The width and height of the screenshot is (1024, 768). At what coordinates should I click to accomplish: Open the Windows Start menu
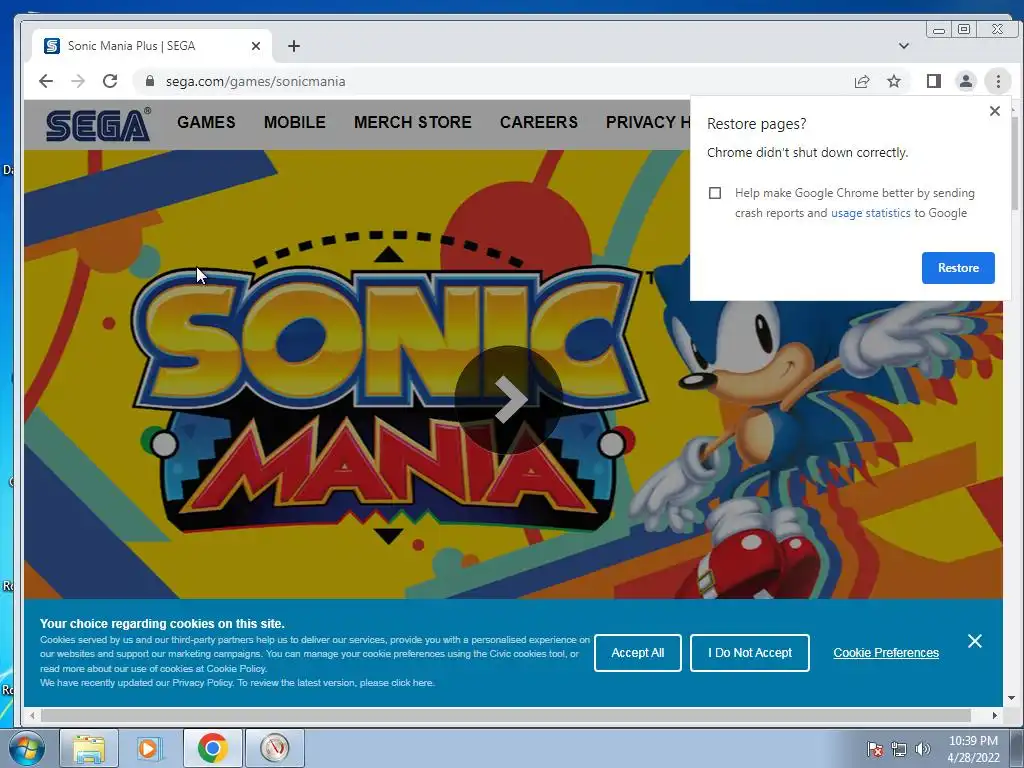[x=26, y=748]
